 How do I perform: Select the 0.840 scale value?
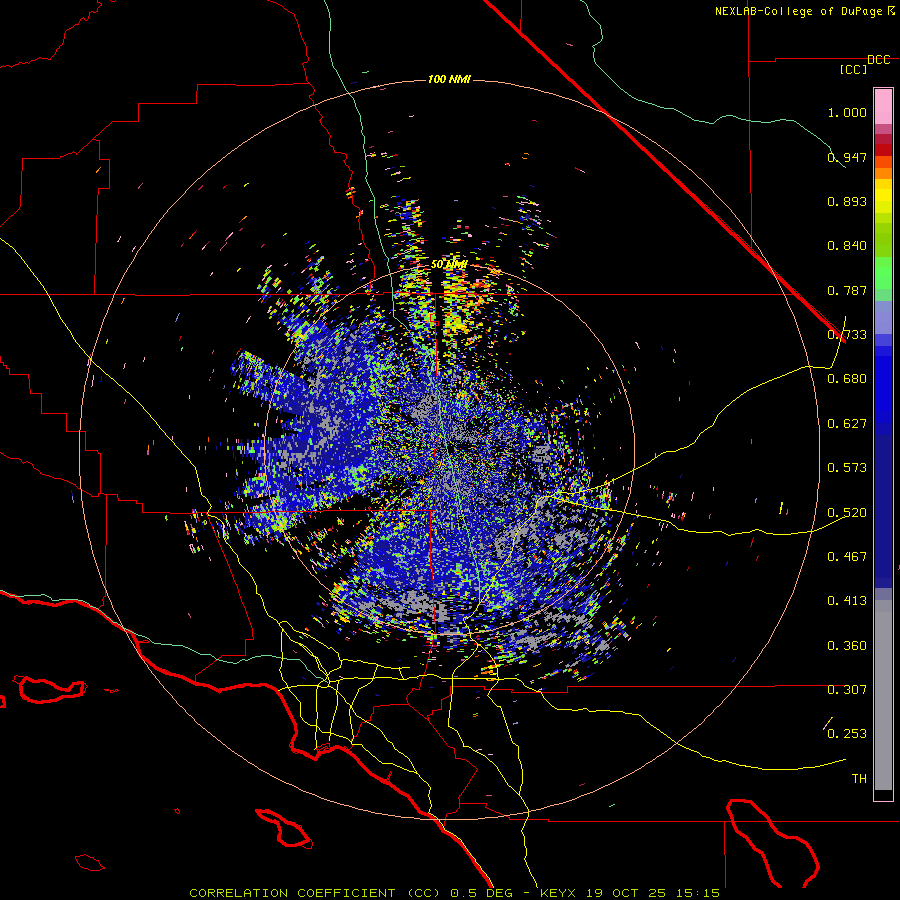[847, 246]
